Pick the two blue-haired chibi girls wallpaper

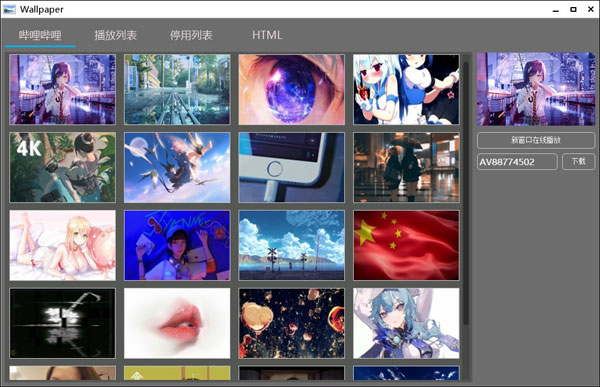(x=406, y=89)
